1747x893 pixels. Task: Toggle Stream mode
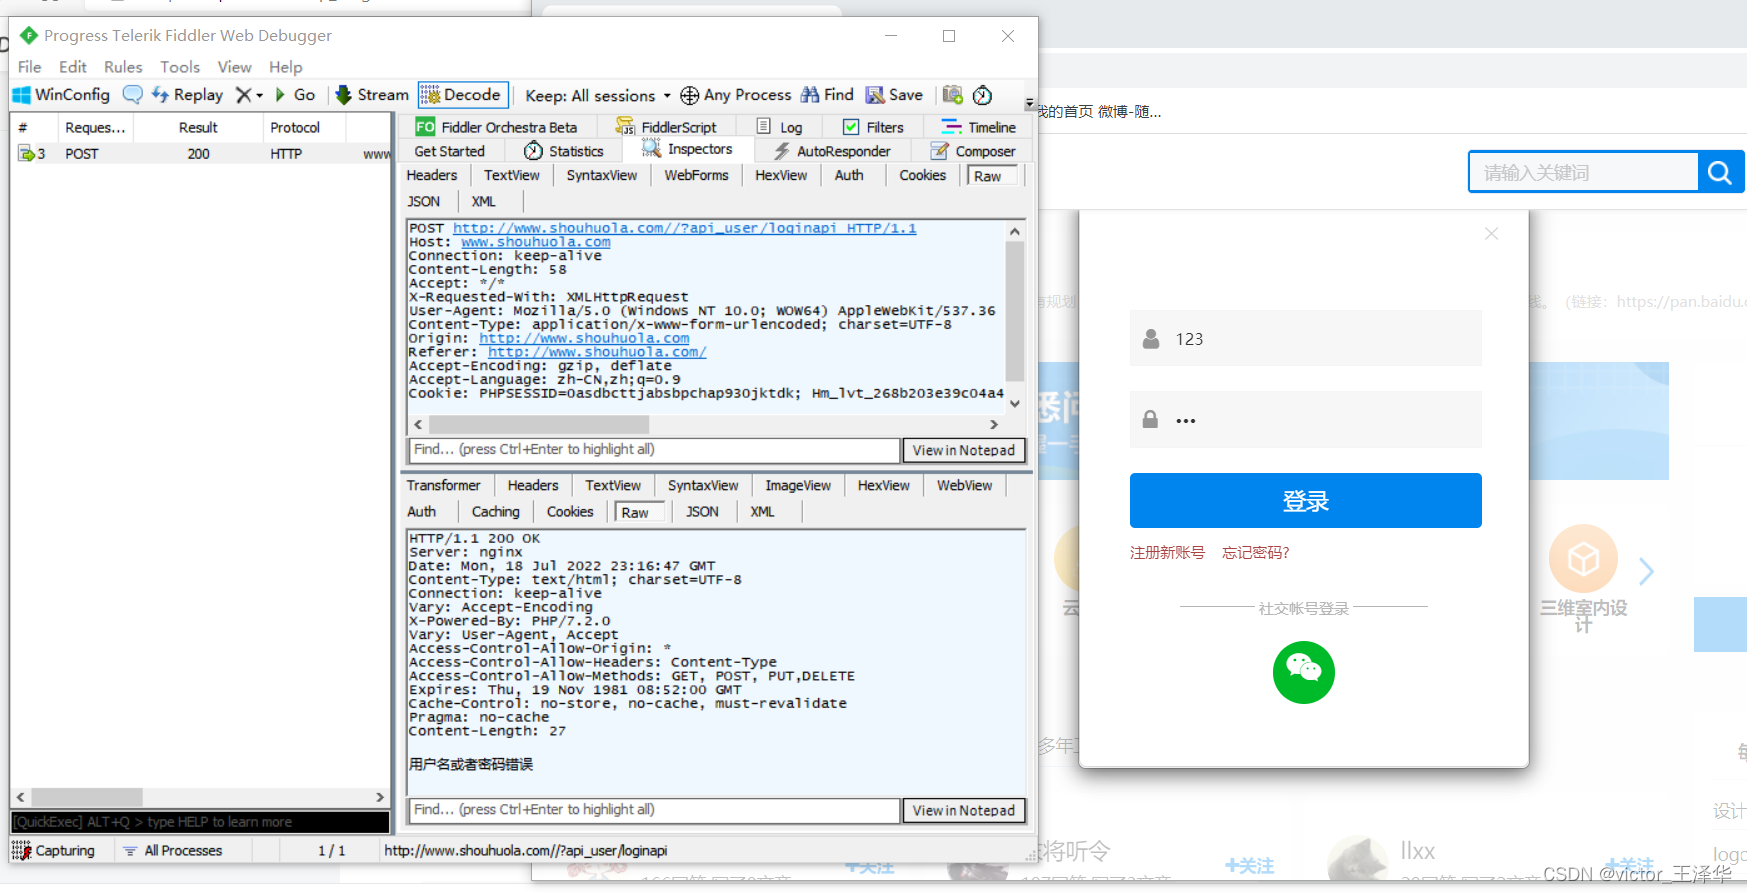pos(372,95)
